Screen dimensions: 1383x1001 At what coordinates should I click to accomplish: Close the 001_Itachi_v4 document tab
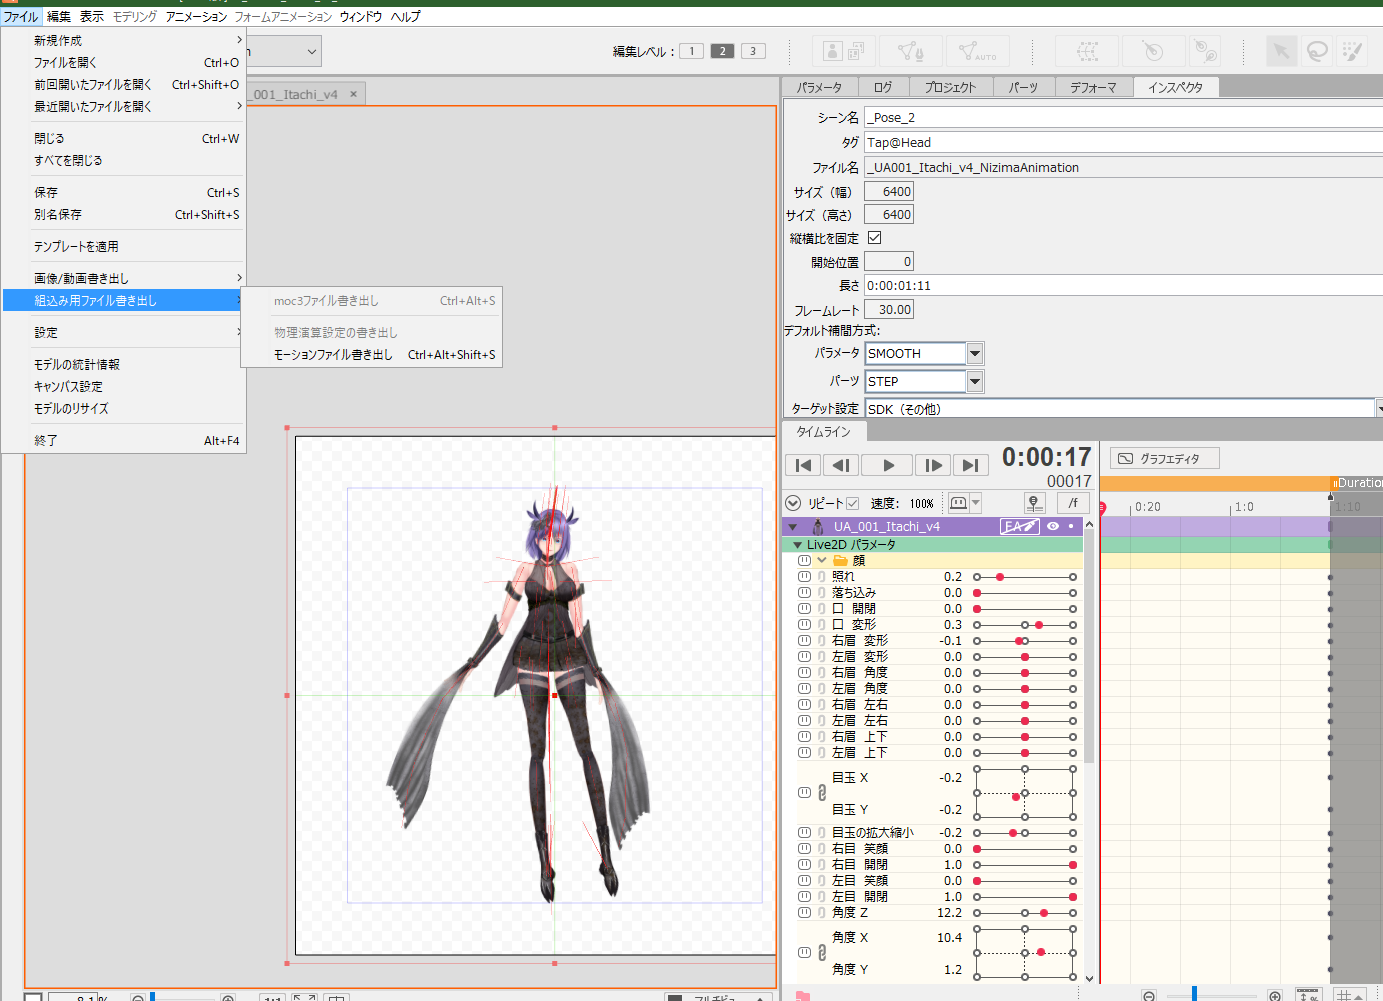[353, 94]
